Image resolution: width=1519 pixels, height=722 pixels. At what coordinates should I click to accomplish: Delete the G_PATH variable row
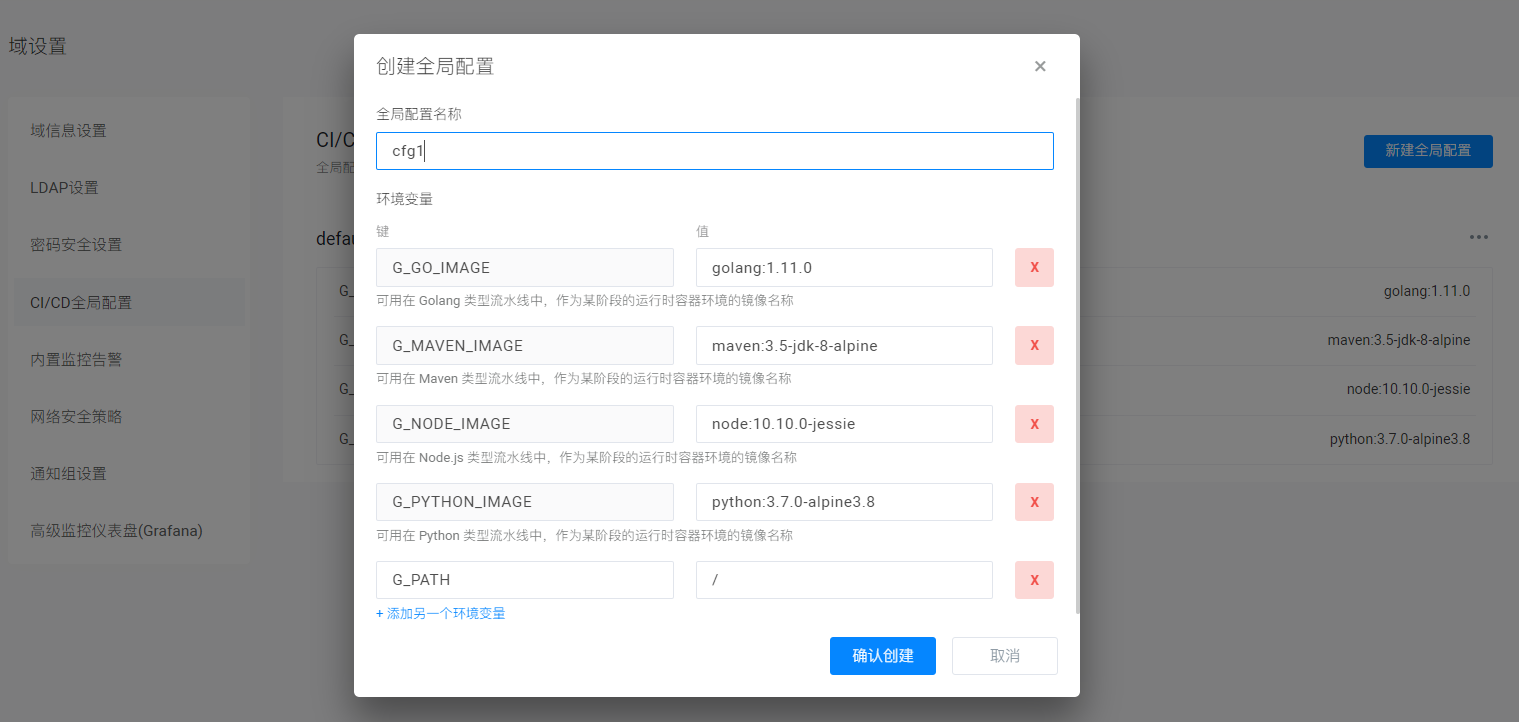pyautogui.click(x=1034, y=580)
